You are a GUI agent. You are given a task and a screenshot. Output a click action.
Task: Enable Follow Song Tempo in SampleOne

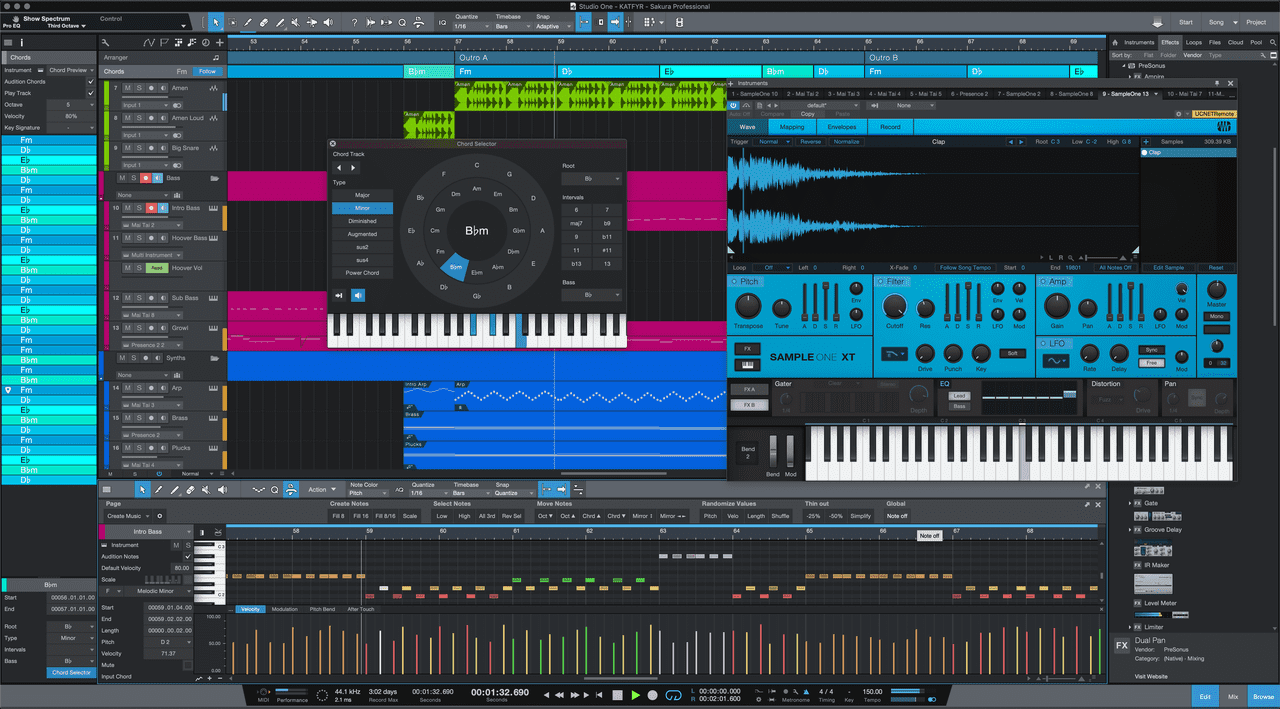point(963,268)
